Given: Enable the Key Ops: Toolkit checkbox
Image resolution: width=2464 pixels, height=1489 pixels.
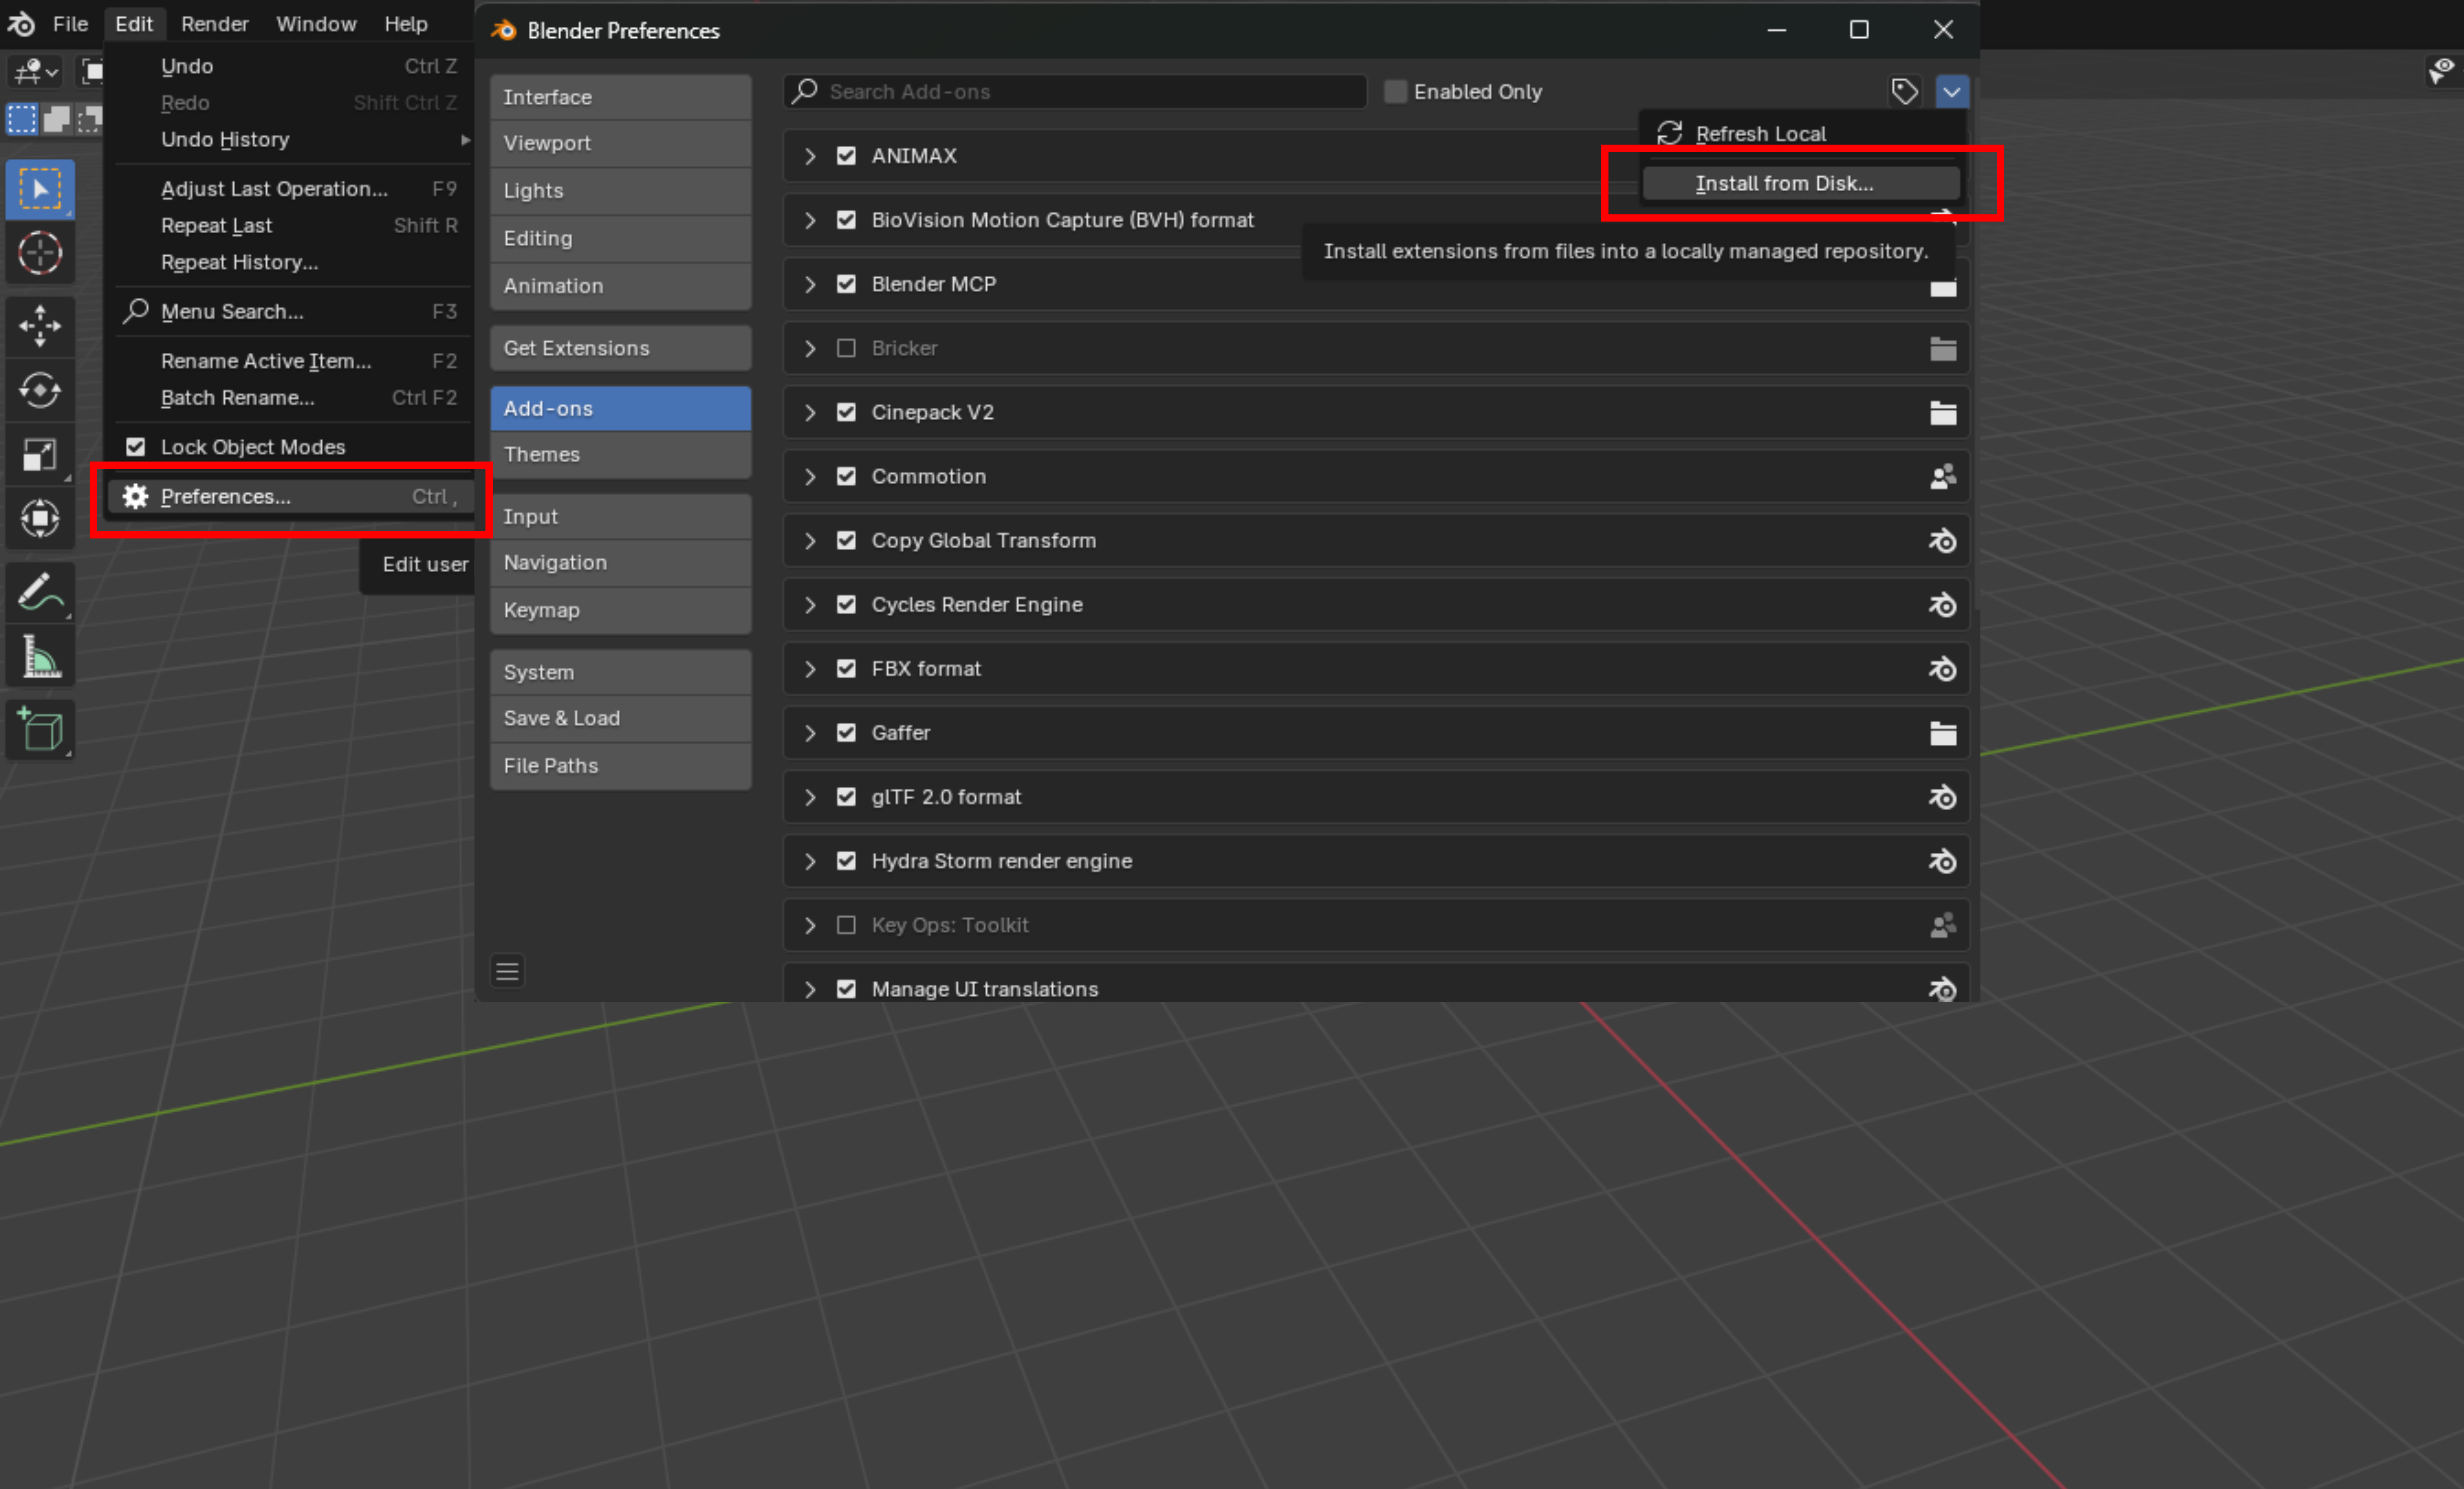Looking at the screenshot, I should click(x=846, y=924).
